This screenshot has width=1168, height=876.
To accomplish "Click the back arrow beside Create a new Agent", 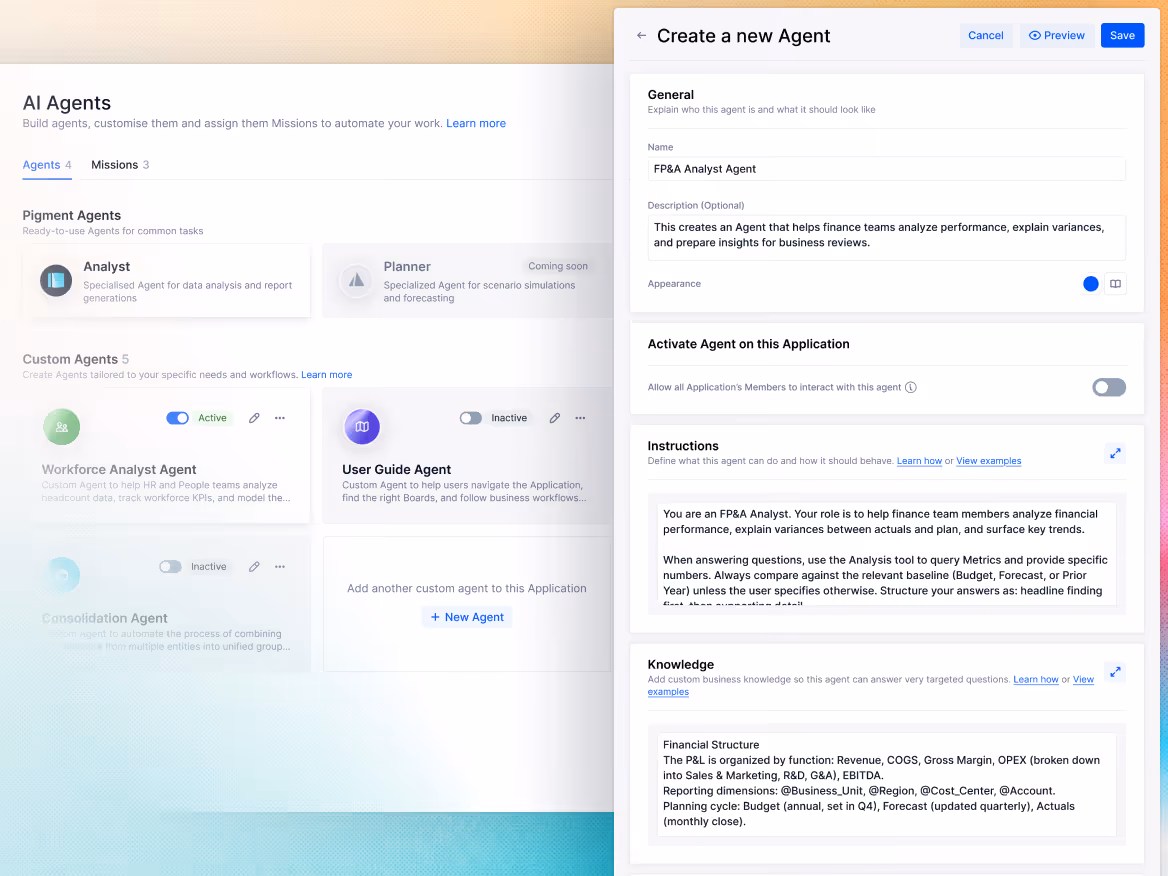I will [641, 36].
